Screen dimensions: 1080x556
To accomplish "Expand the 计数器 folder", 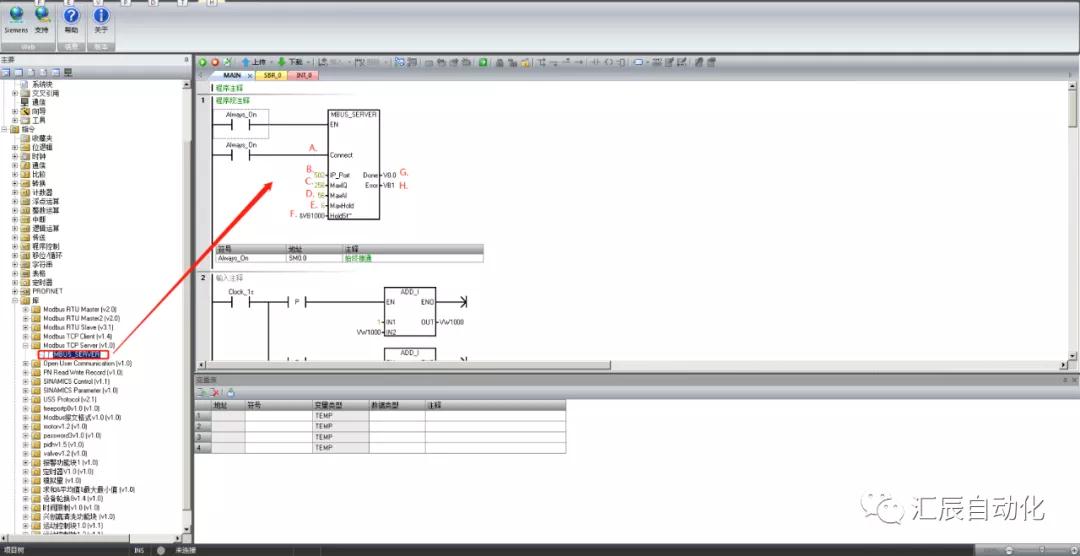I will point(15,192).
